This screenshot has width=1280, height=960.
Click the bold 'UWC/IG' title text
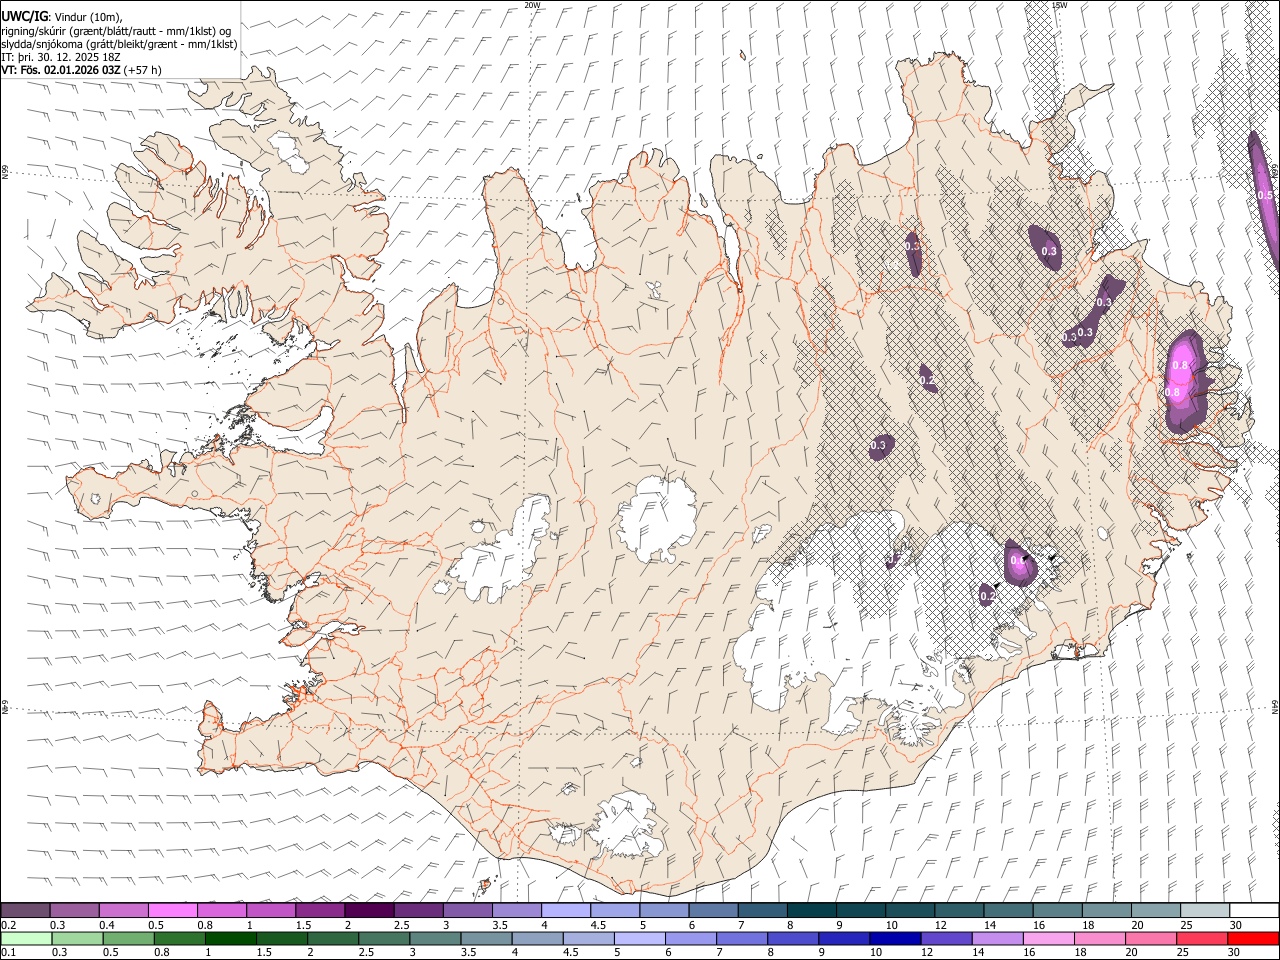[24, 16]
